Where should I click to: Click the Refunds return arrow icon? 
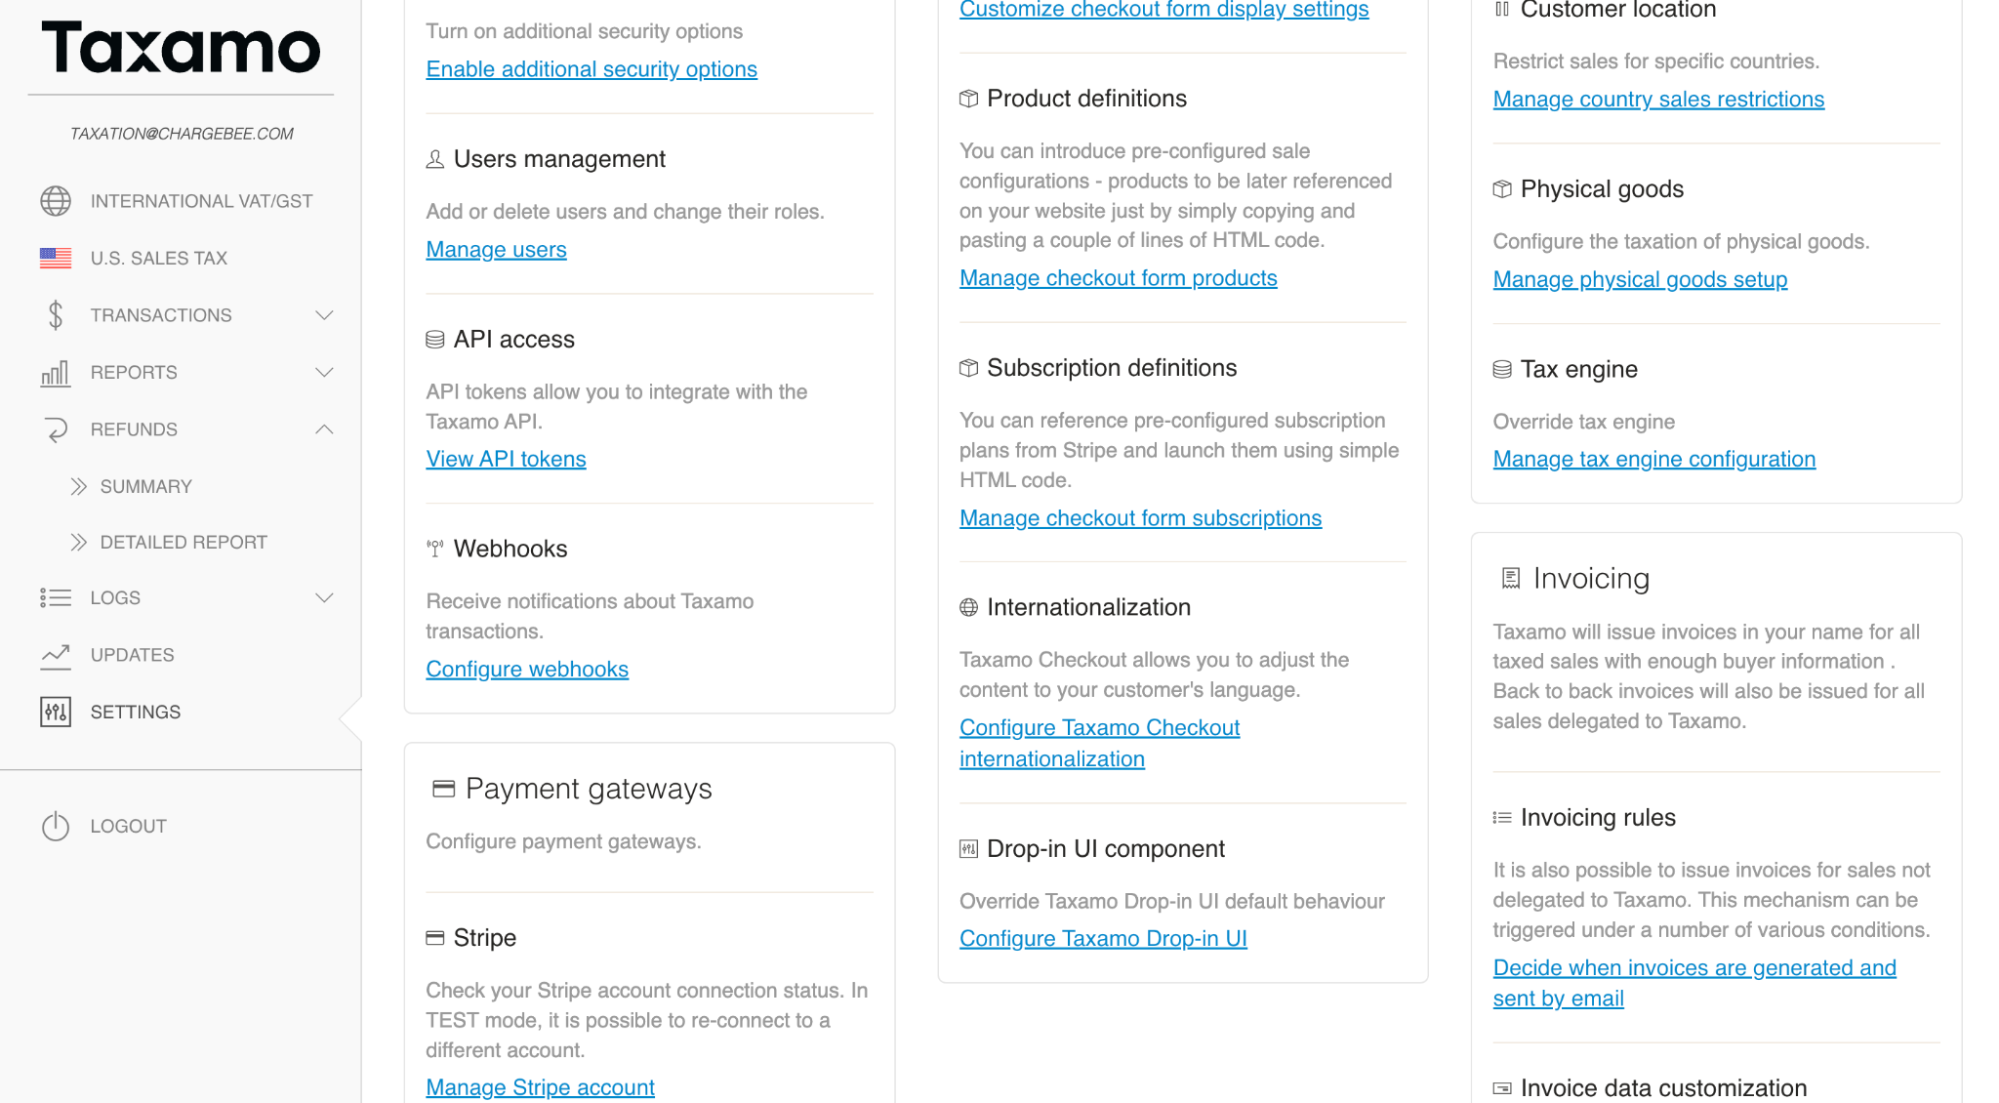click(x=55, y=430)
